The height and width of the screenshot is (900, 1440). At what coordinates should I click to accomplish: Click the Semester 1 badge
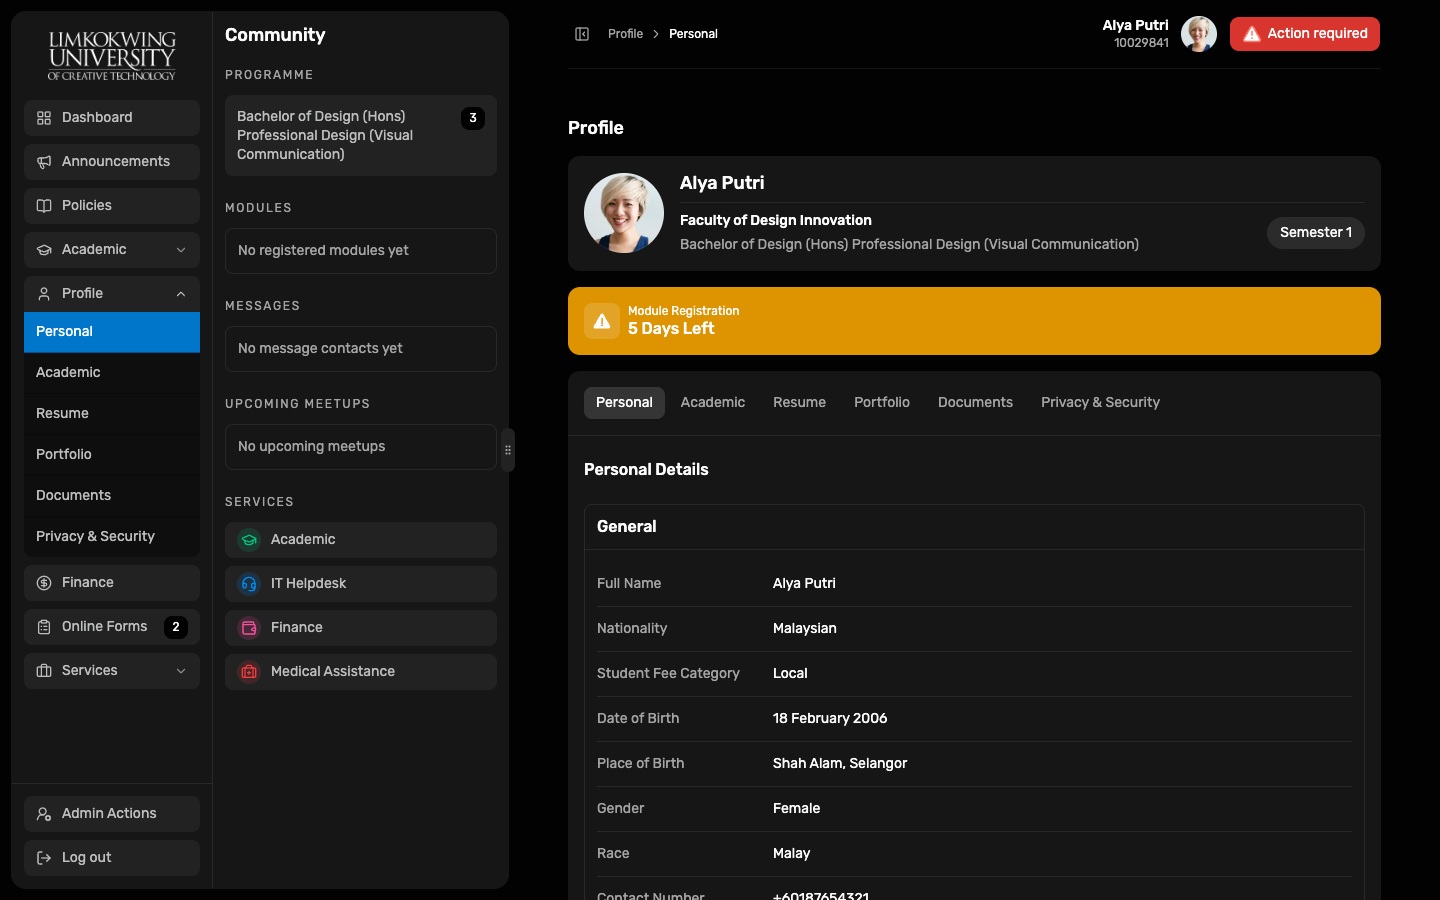tap(1316, 233)
